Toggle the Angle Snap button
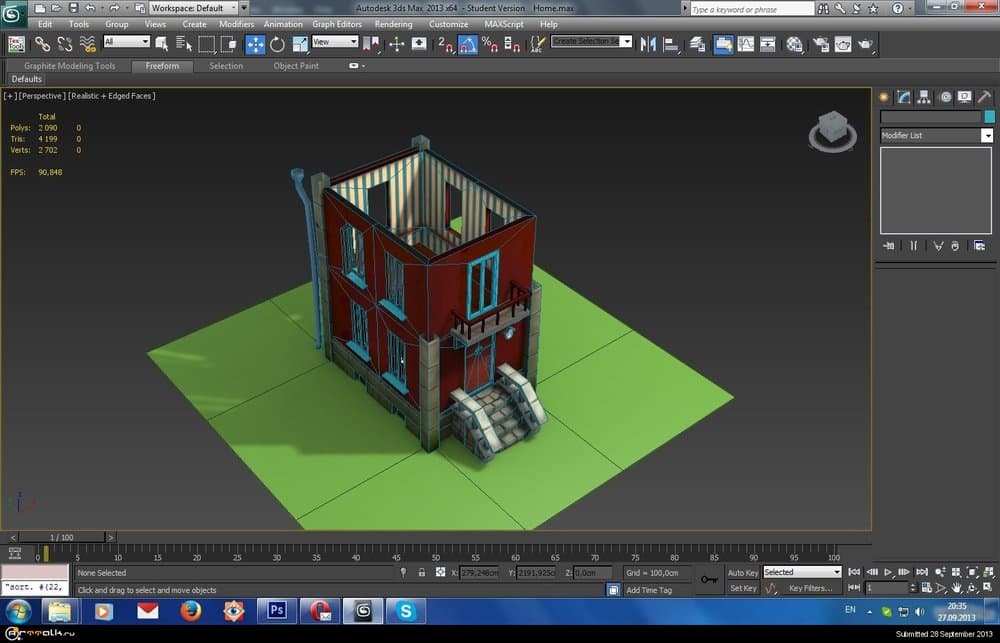Screen dimensions: 1000x643 468,44
